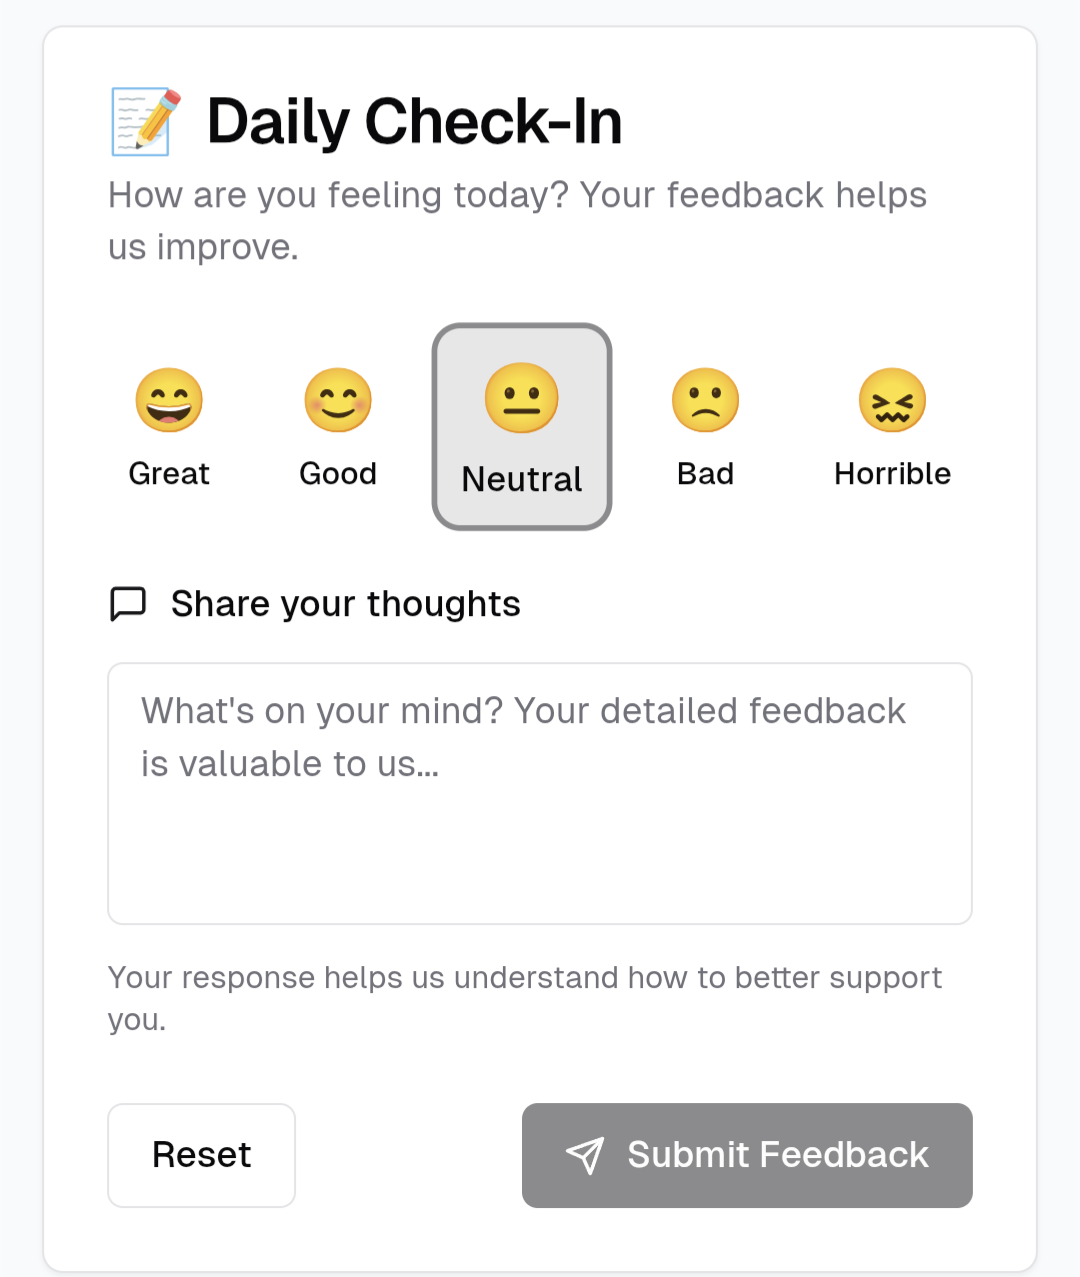Viewport: 1080px width, 1277px height.
Task: Click the "Daily Check-In" heading
Action: [x=414, y=122]
